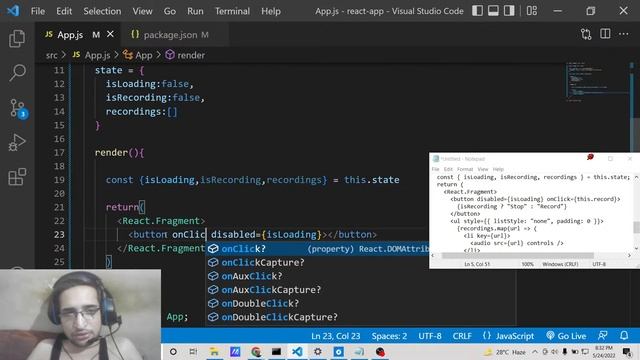Open the Go menu
The width and height of the screenshot is (640, 360).
click(169, 11)
